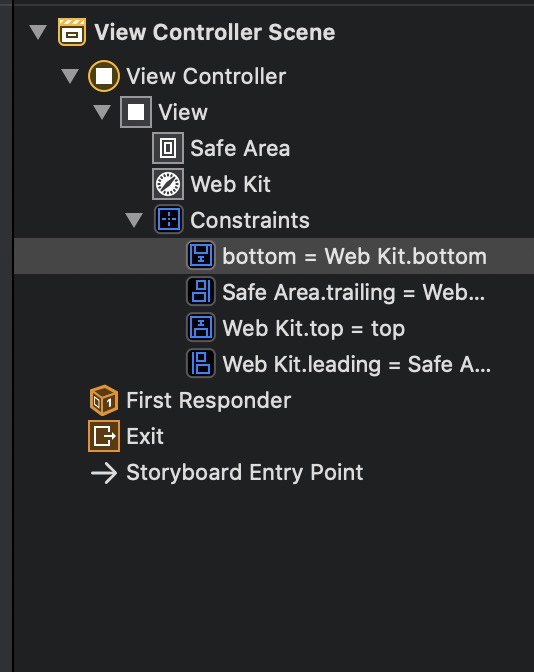Collapse the View disclosure triangle
Viewport: 534px width, 672px height.
(102, 112)
